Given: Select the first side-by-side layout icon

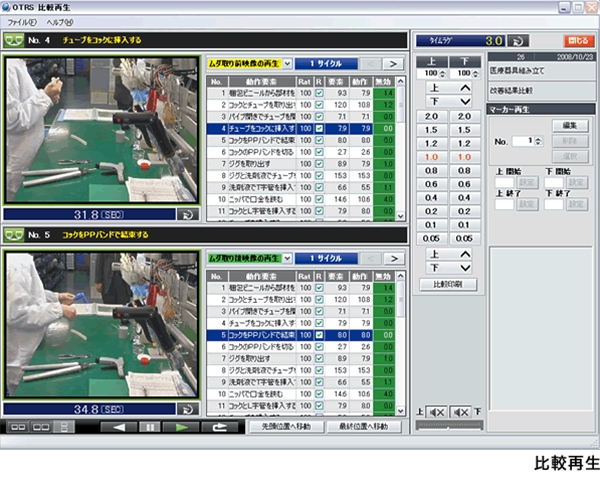Looking at the screenshot, I should pos(18,427).
